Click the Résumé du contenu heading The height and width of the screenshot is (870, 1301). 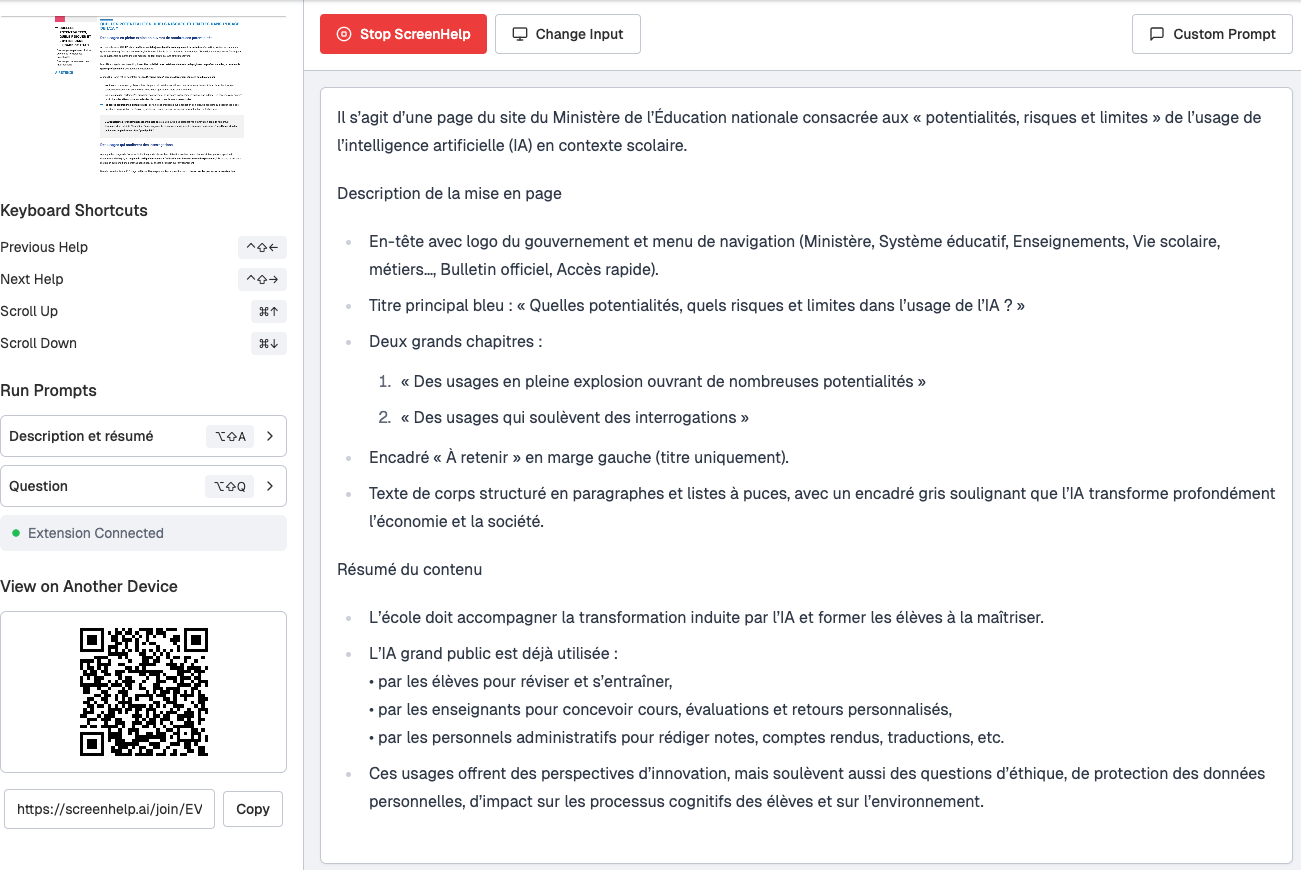coord(409,569)
